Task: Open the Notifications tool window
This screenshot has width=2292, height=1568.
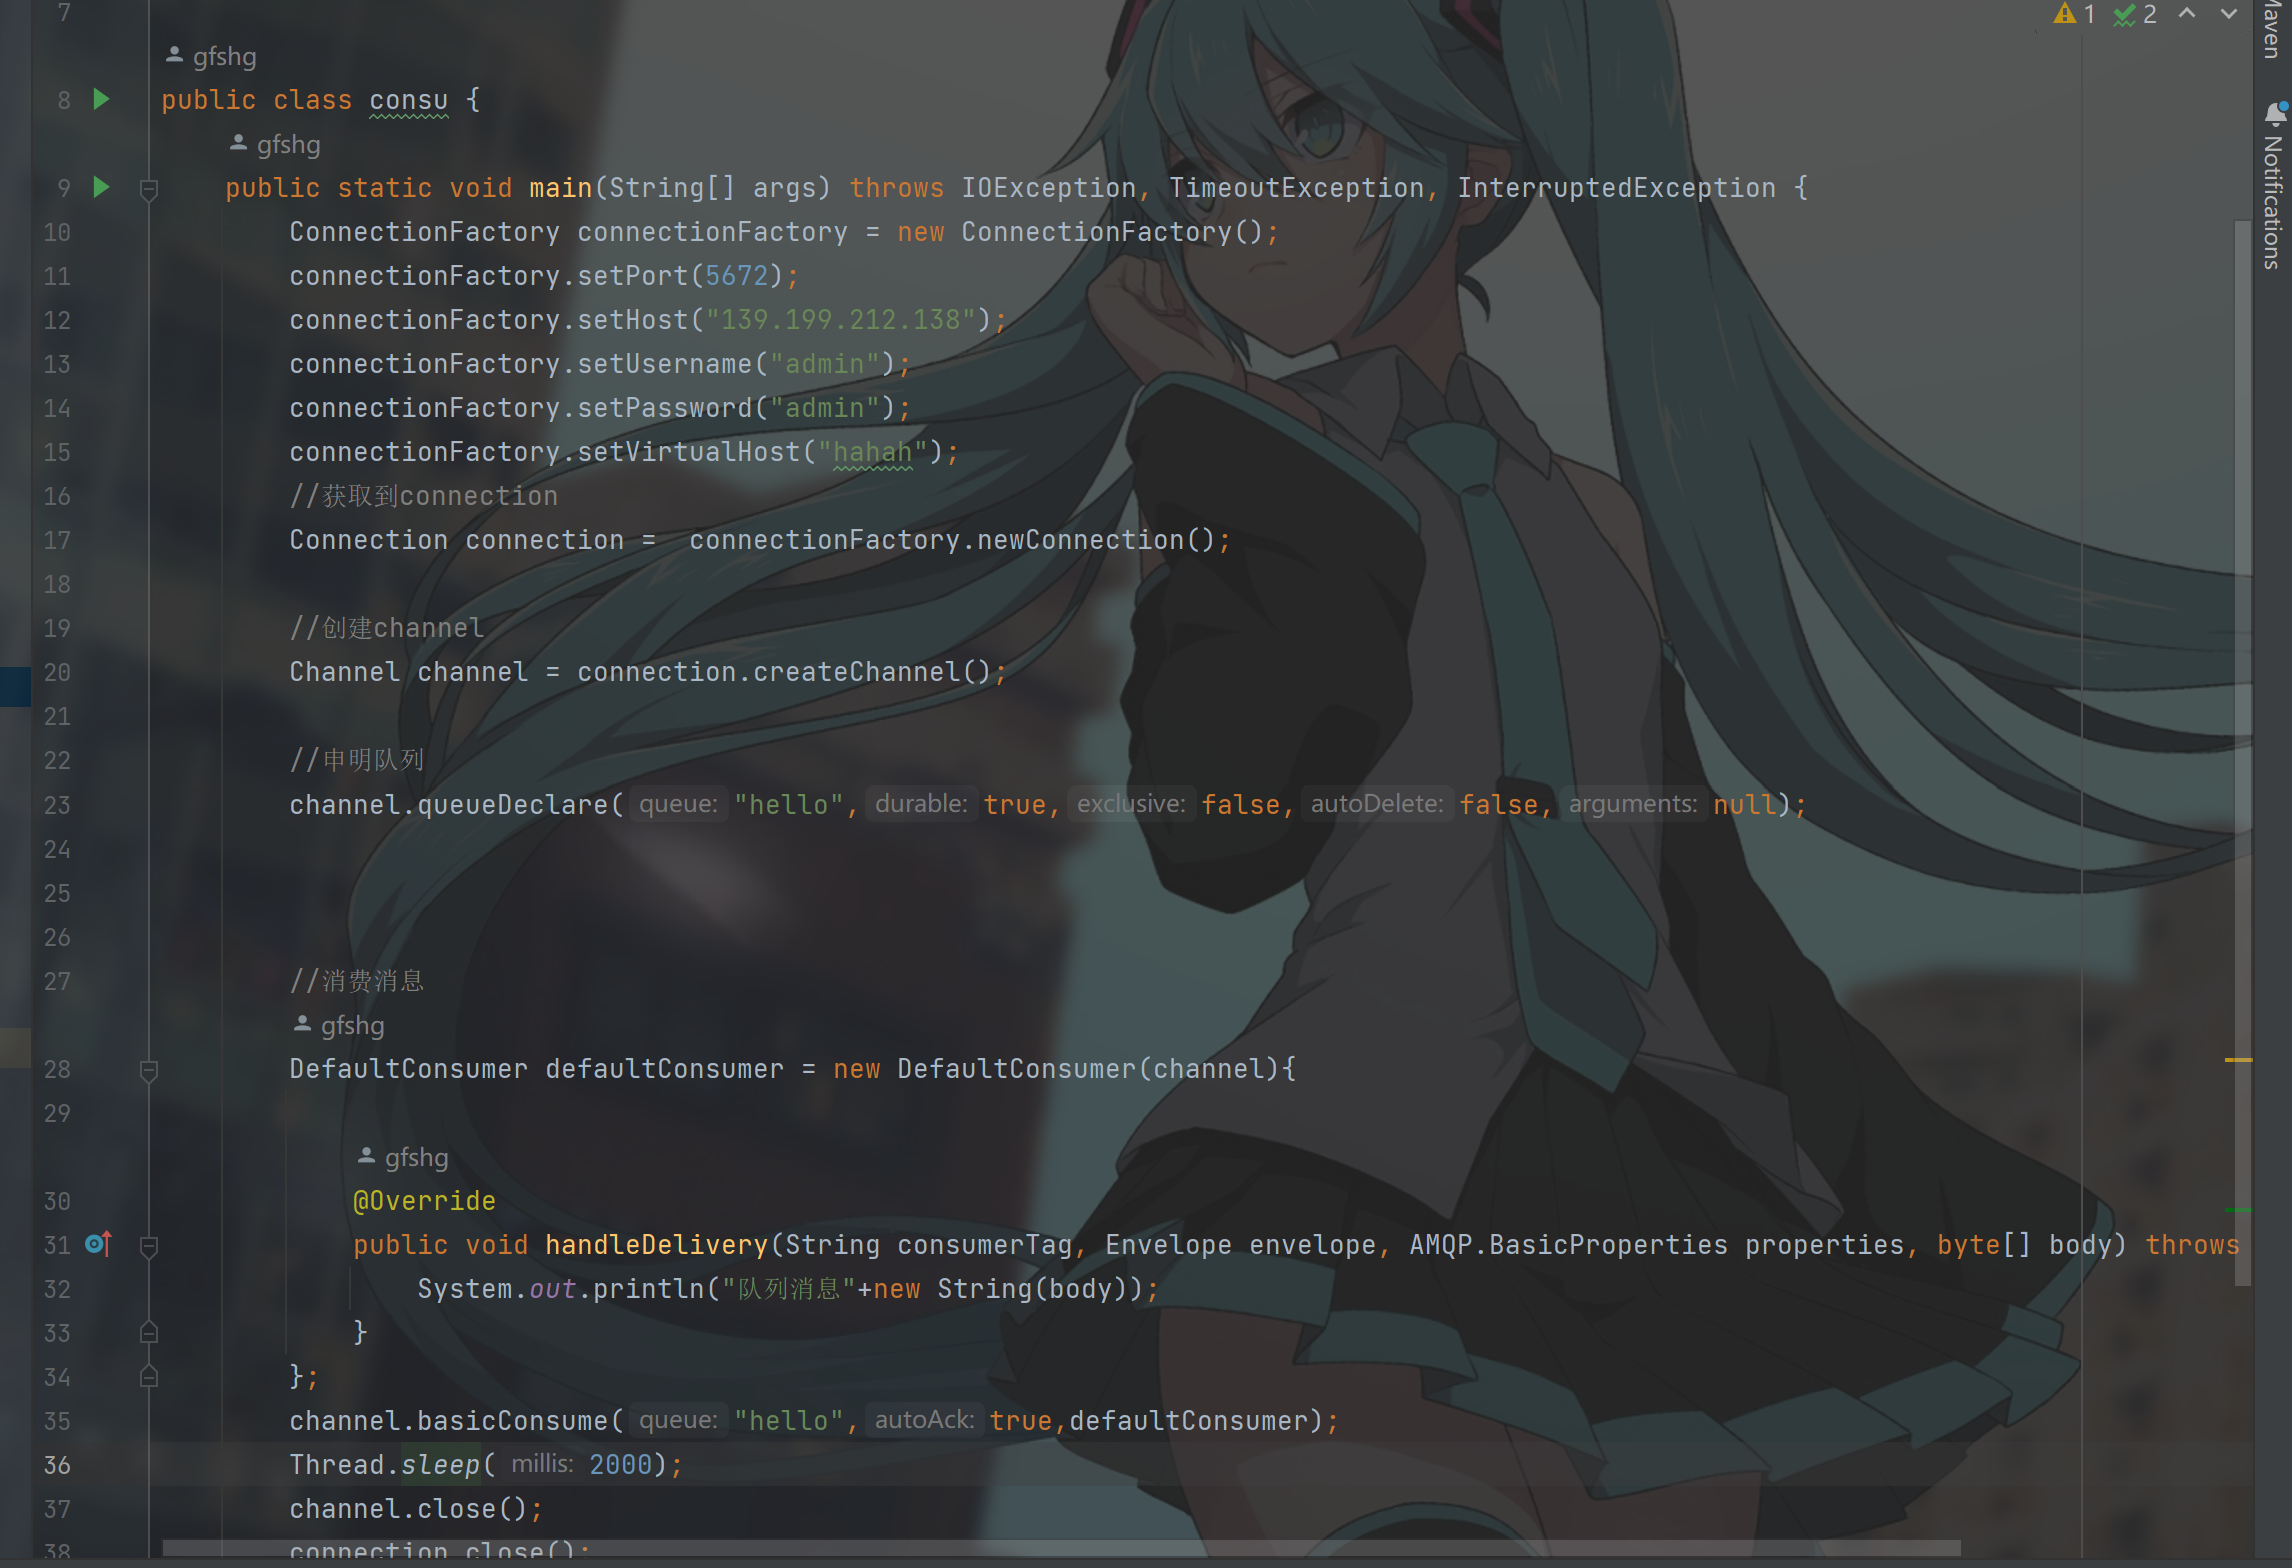Action: [x=2273, y=185]
